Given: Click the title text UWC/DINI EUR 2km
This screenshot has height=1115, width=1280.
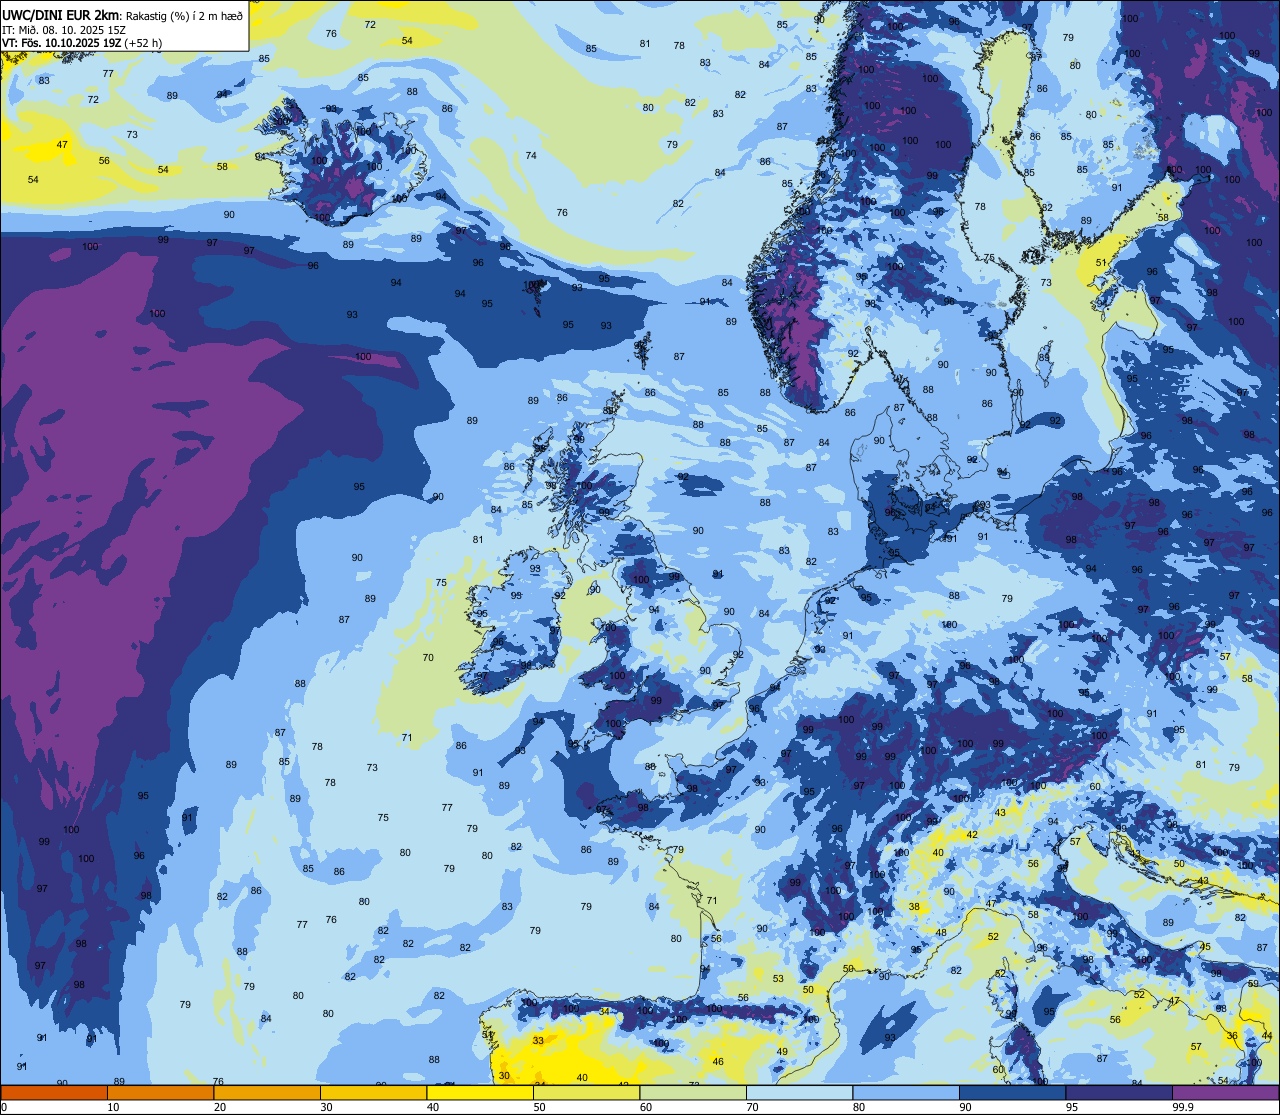Looking at the screenshot, I should [60, 14].
